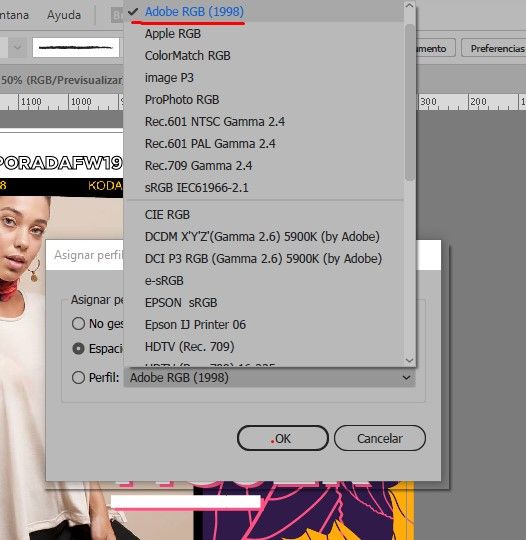The image size is (526, 540).
Task: Select sRGB IEC61966-2.1 profile
Action: (x=264, y=188)
